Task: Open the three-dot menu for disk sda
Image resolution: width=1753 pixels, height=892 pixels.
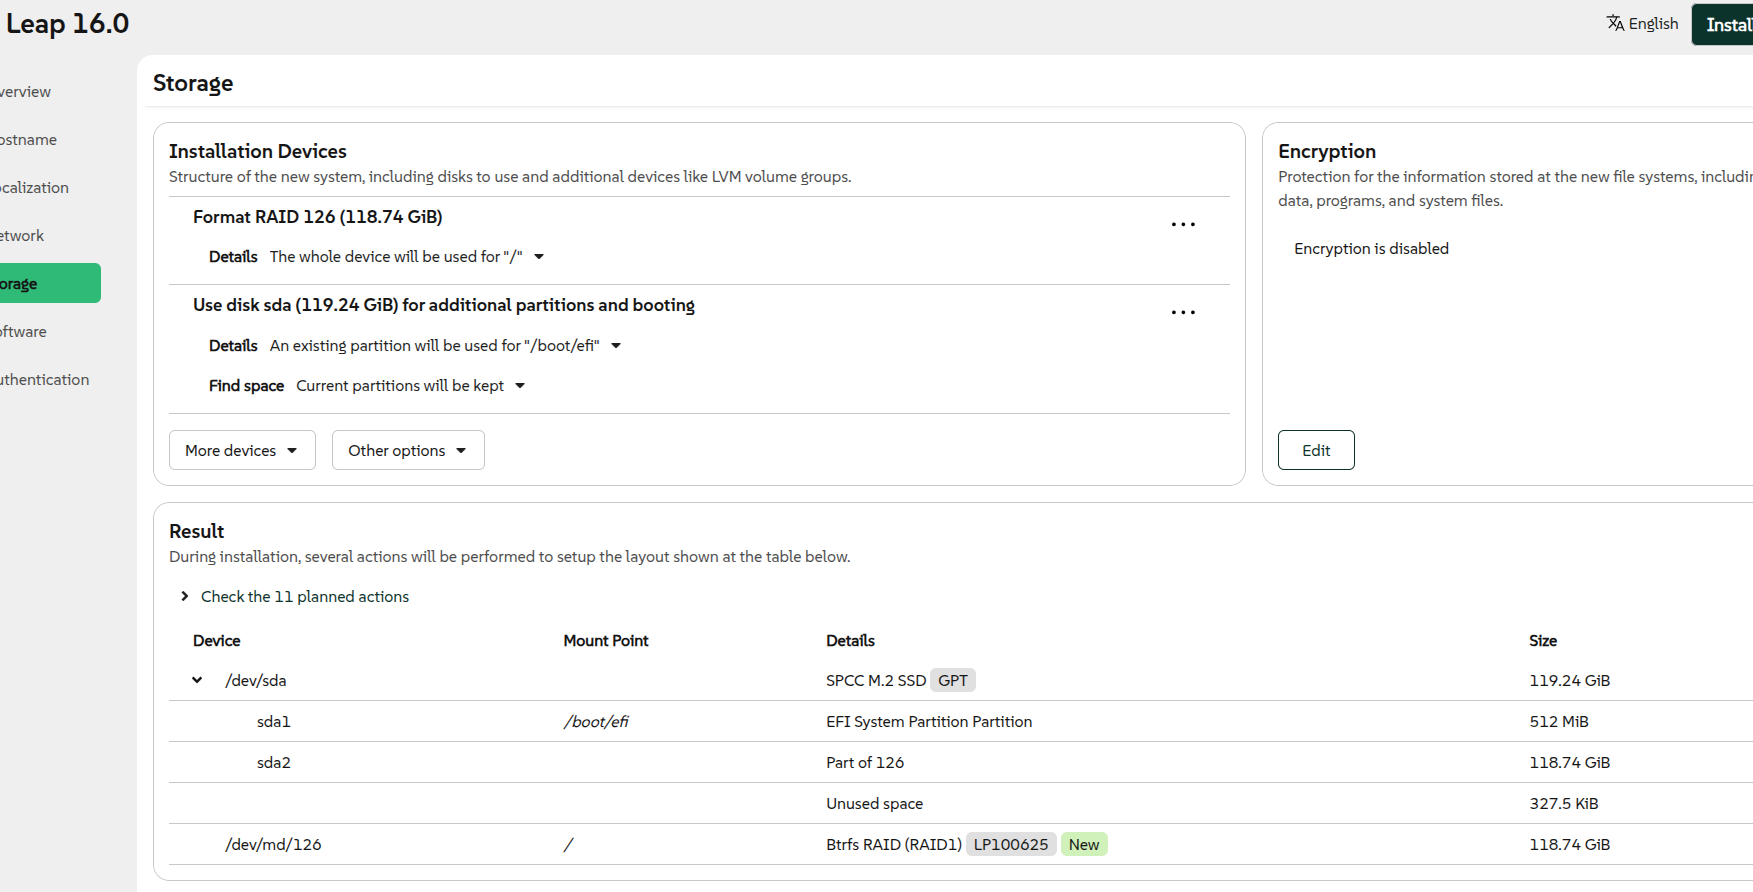Action: (x=1183, y=313)
